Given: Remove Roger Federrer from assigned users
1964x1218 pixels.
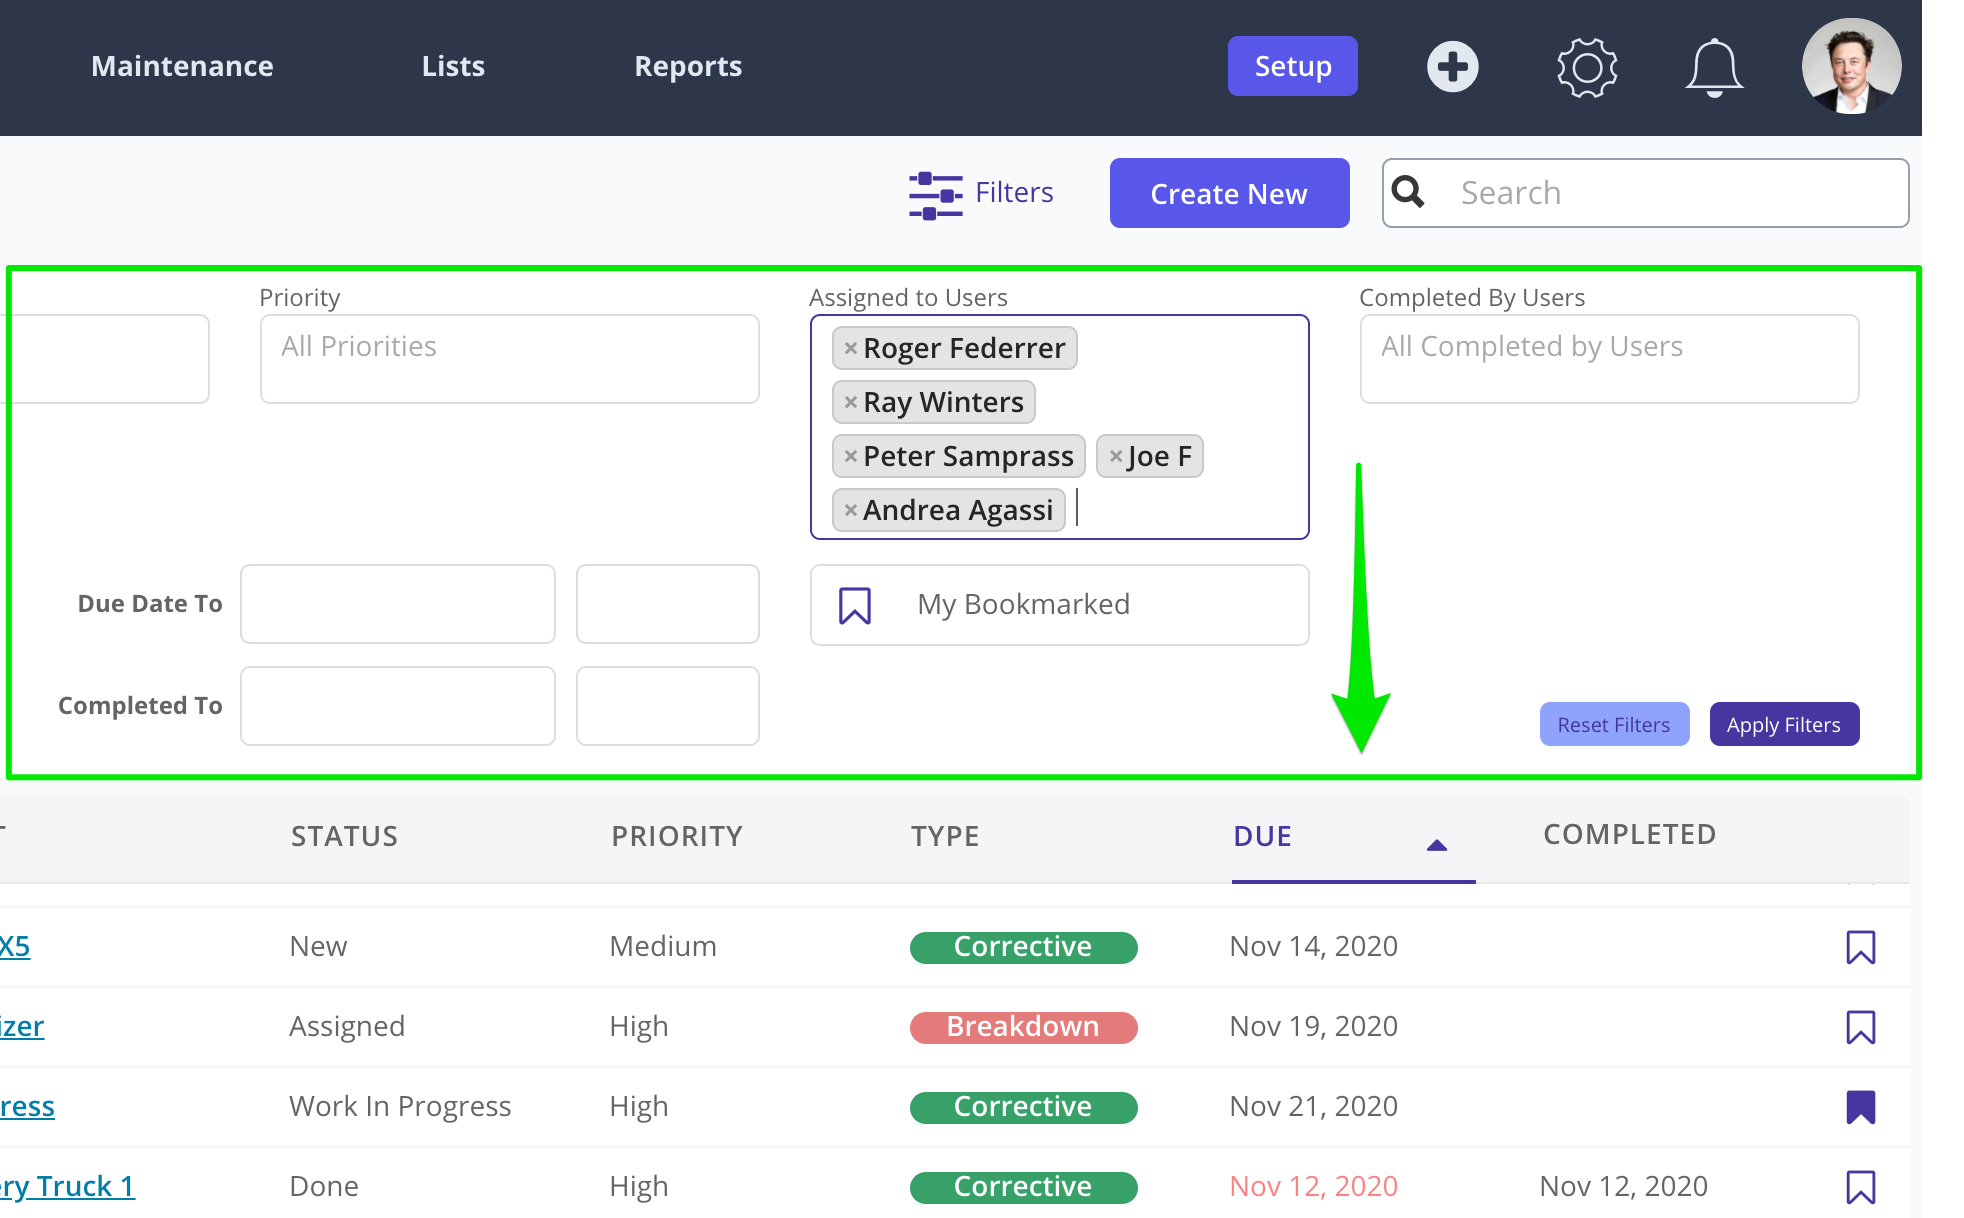Looking at the screenshot, I should tap(851, 348).
